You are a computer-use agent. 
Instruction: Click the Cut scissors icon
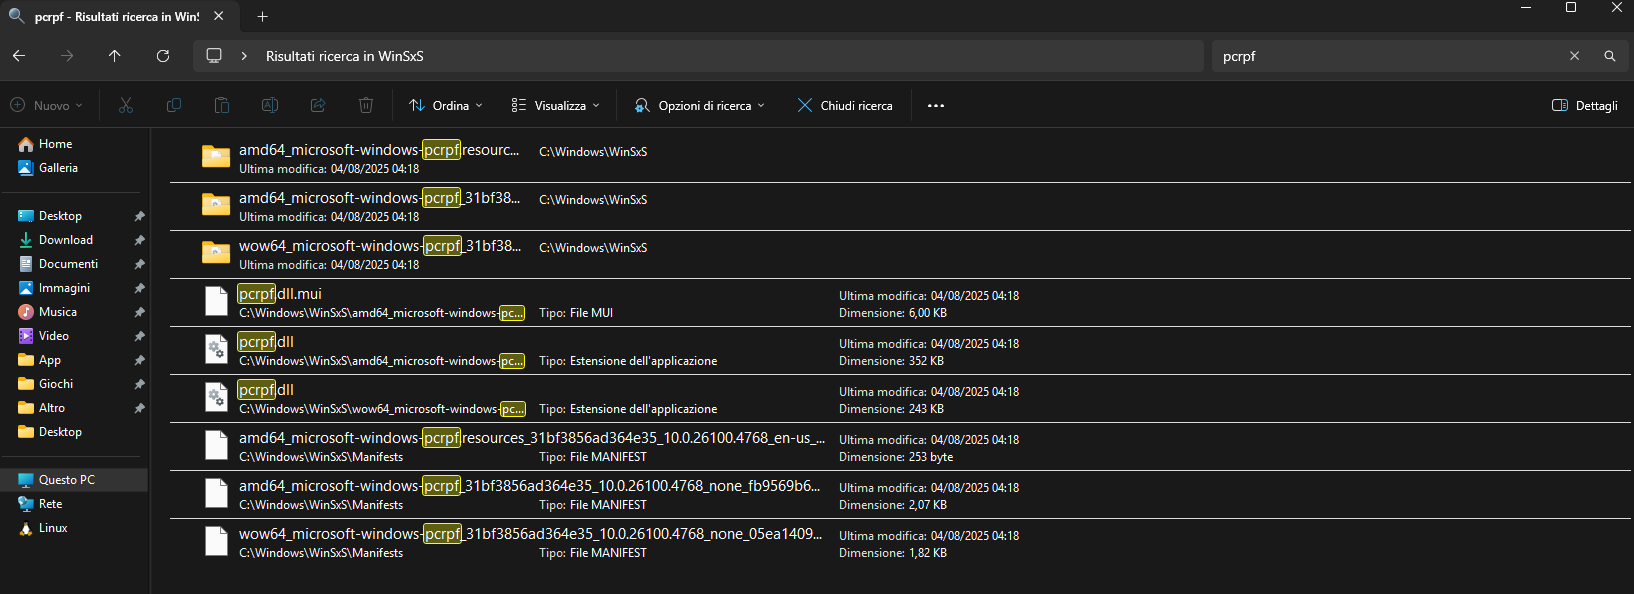tap(126, 105)
